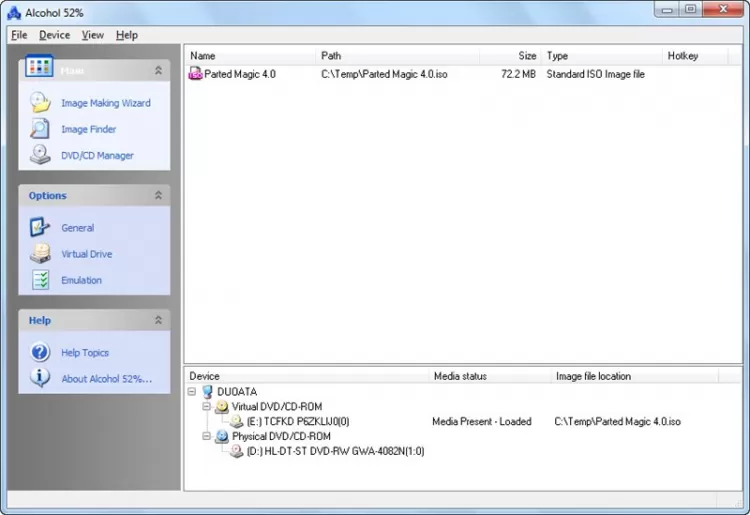Select the Physical DVD/CD-ROM tree item

[281, 436]
